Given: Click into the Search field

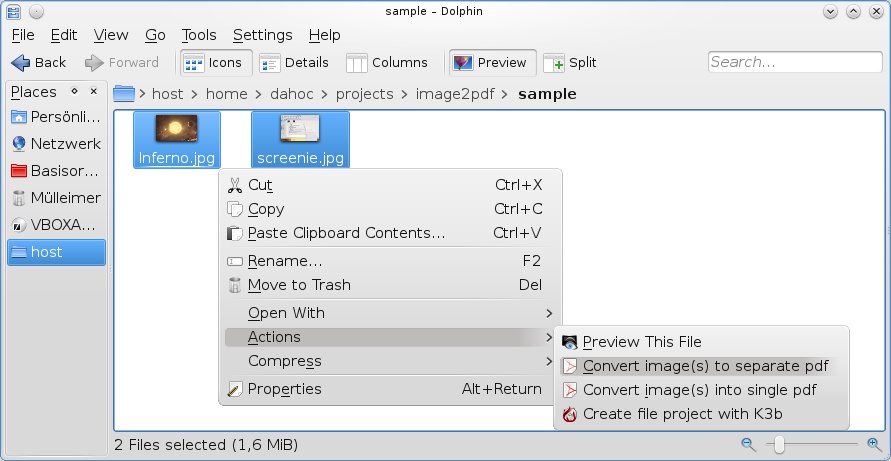Looking at the screenshot, I should pyautogui.click(x=795, y=62).
